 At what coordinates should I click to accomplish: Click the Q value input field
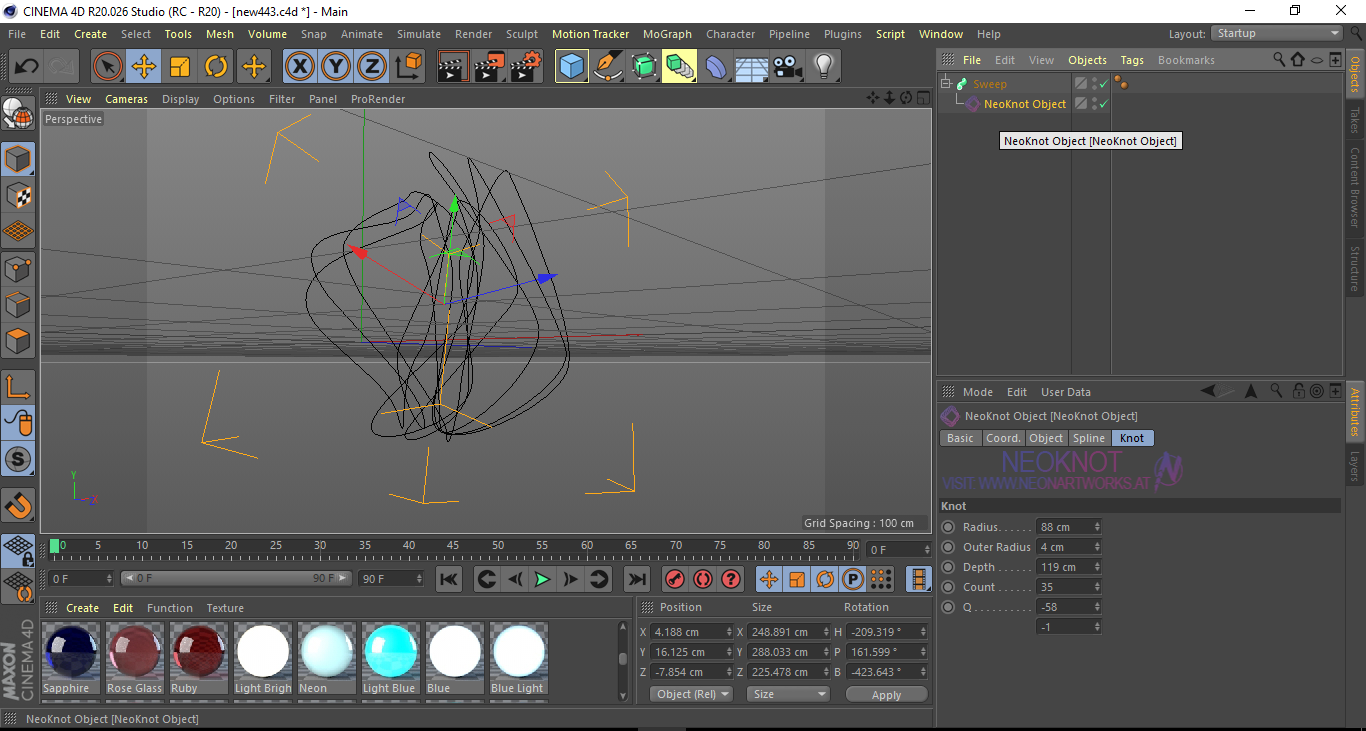pyautogui.click(x=1064, y=607)
